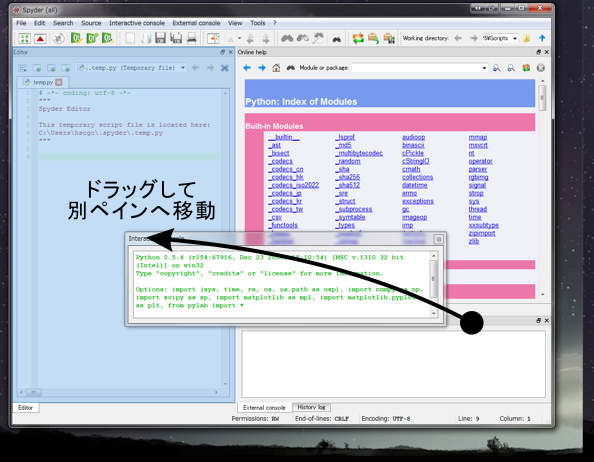Click the binoculars find icon in toolbar
The image size is (594, 462).
(x=287, y=38)
